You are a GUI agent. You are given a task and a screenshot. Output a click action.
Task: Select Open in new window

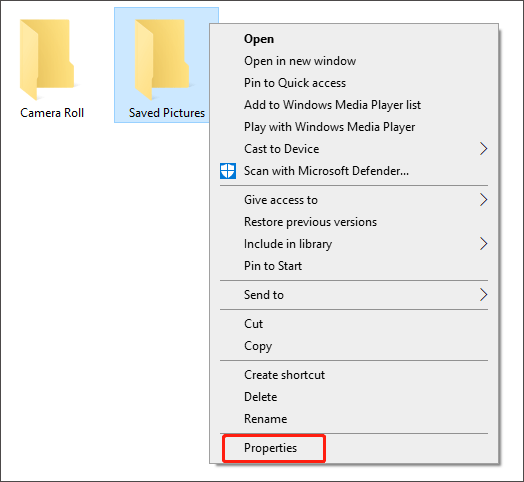click(x=300, y=61)
